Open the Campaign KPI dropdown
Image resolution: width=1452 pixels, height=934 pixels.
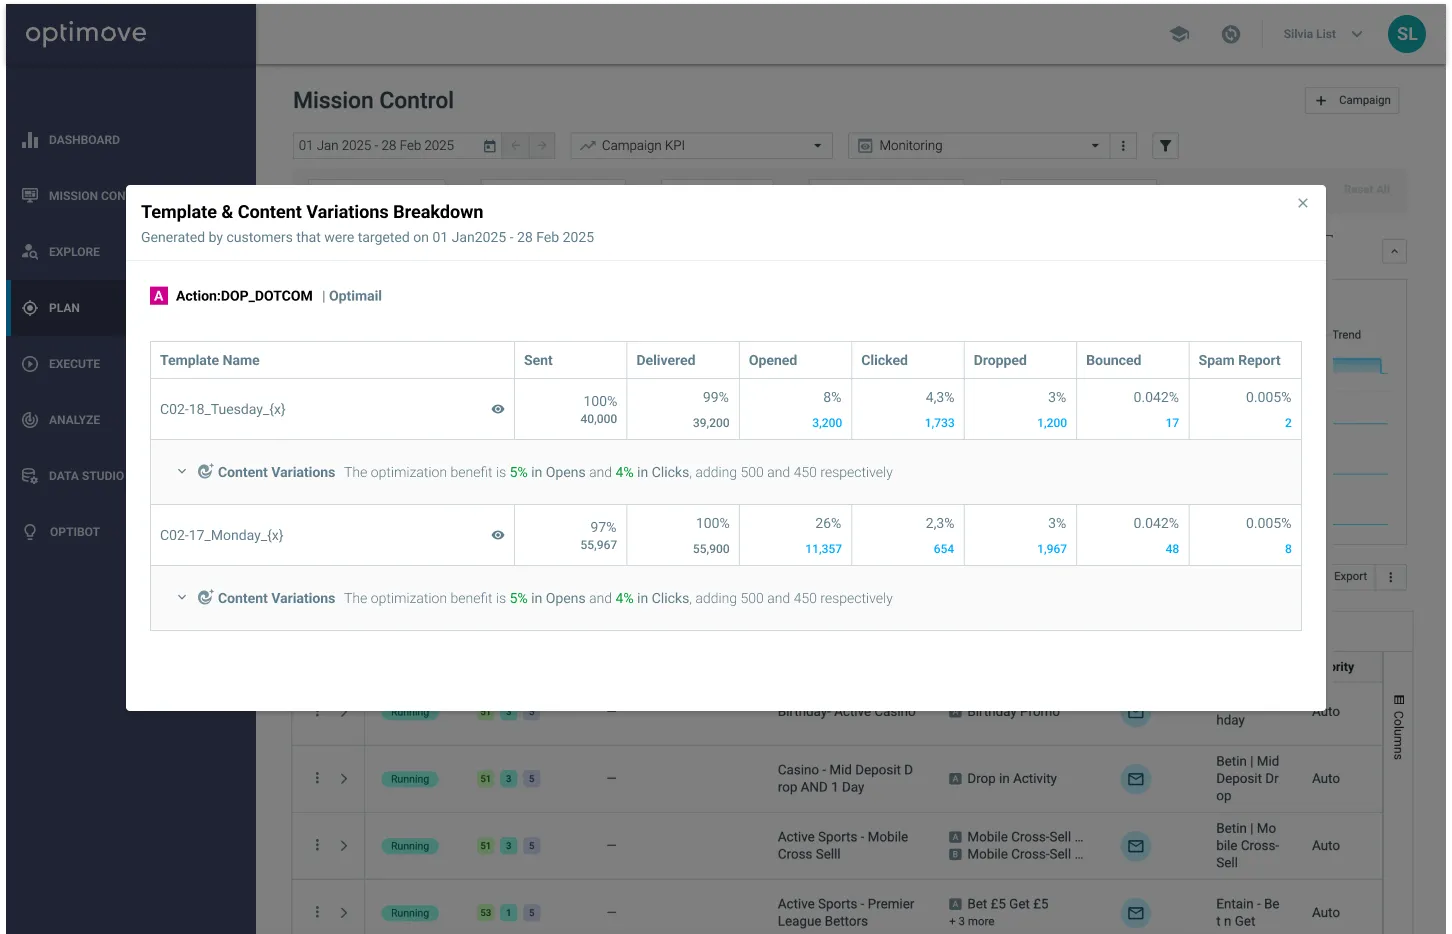coord(701,146)
